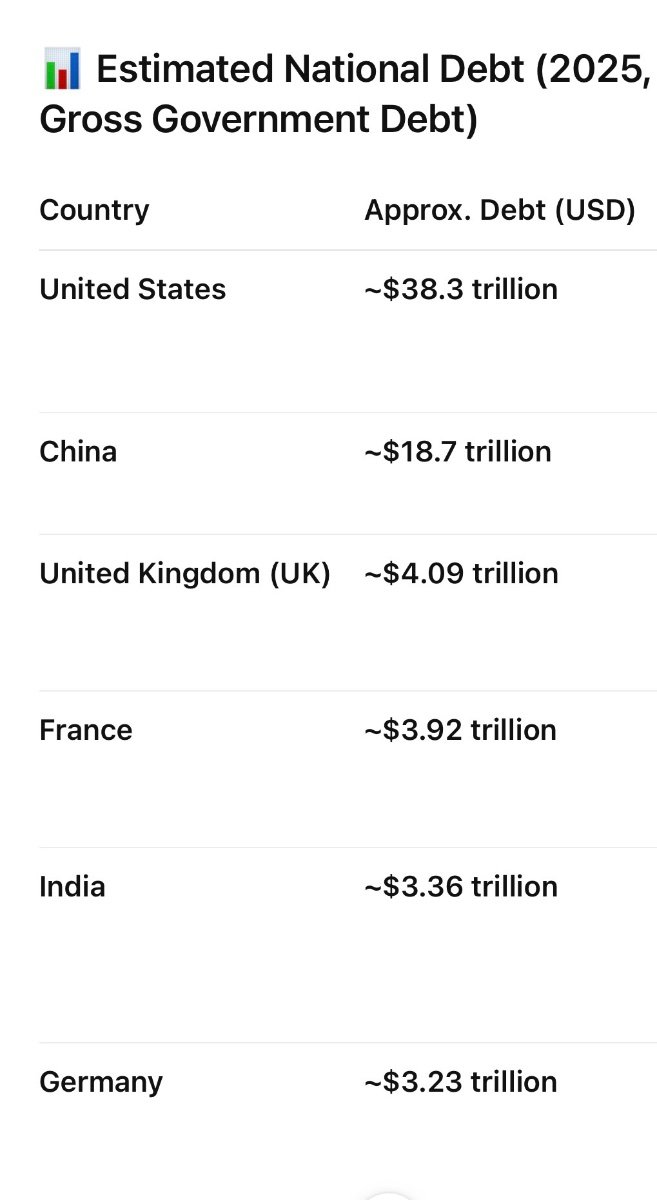Screen dimensions: 657x1200
Task: Select the Approx. Debt (USD) column header
Action: (499, 210)
